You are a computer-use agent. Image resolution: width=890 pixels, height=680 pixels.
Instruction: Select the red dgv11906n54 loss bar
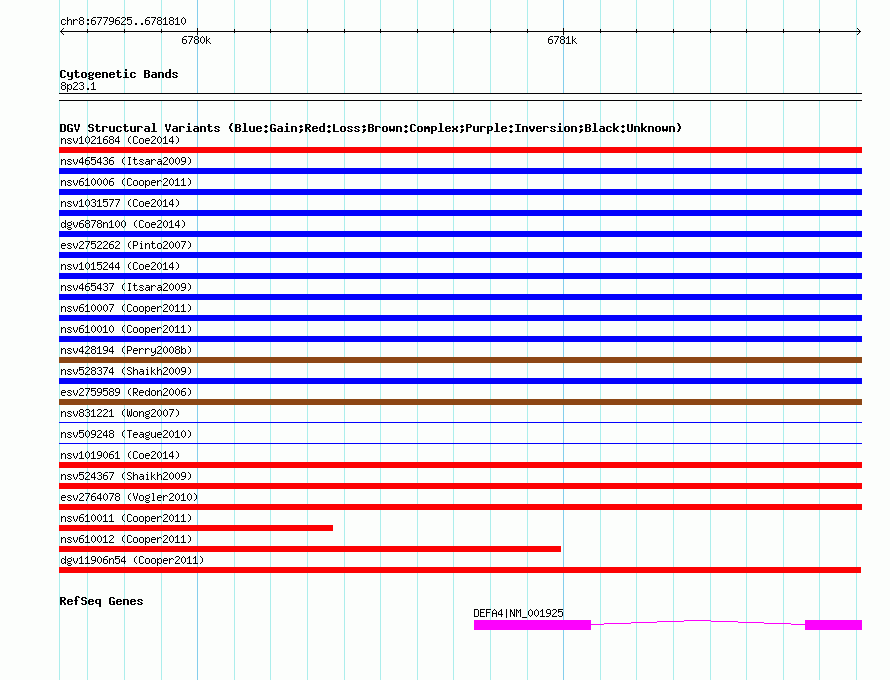click(x=460, y=570)
